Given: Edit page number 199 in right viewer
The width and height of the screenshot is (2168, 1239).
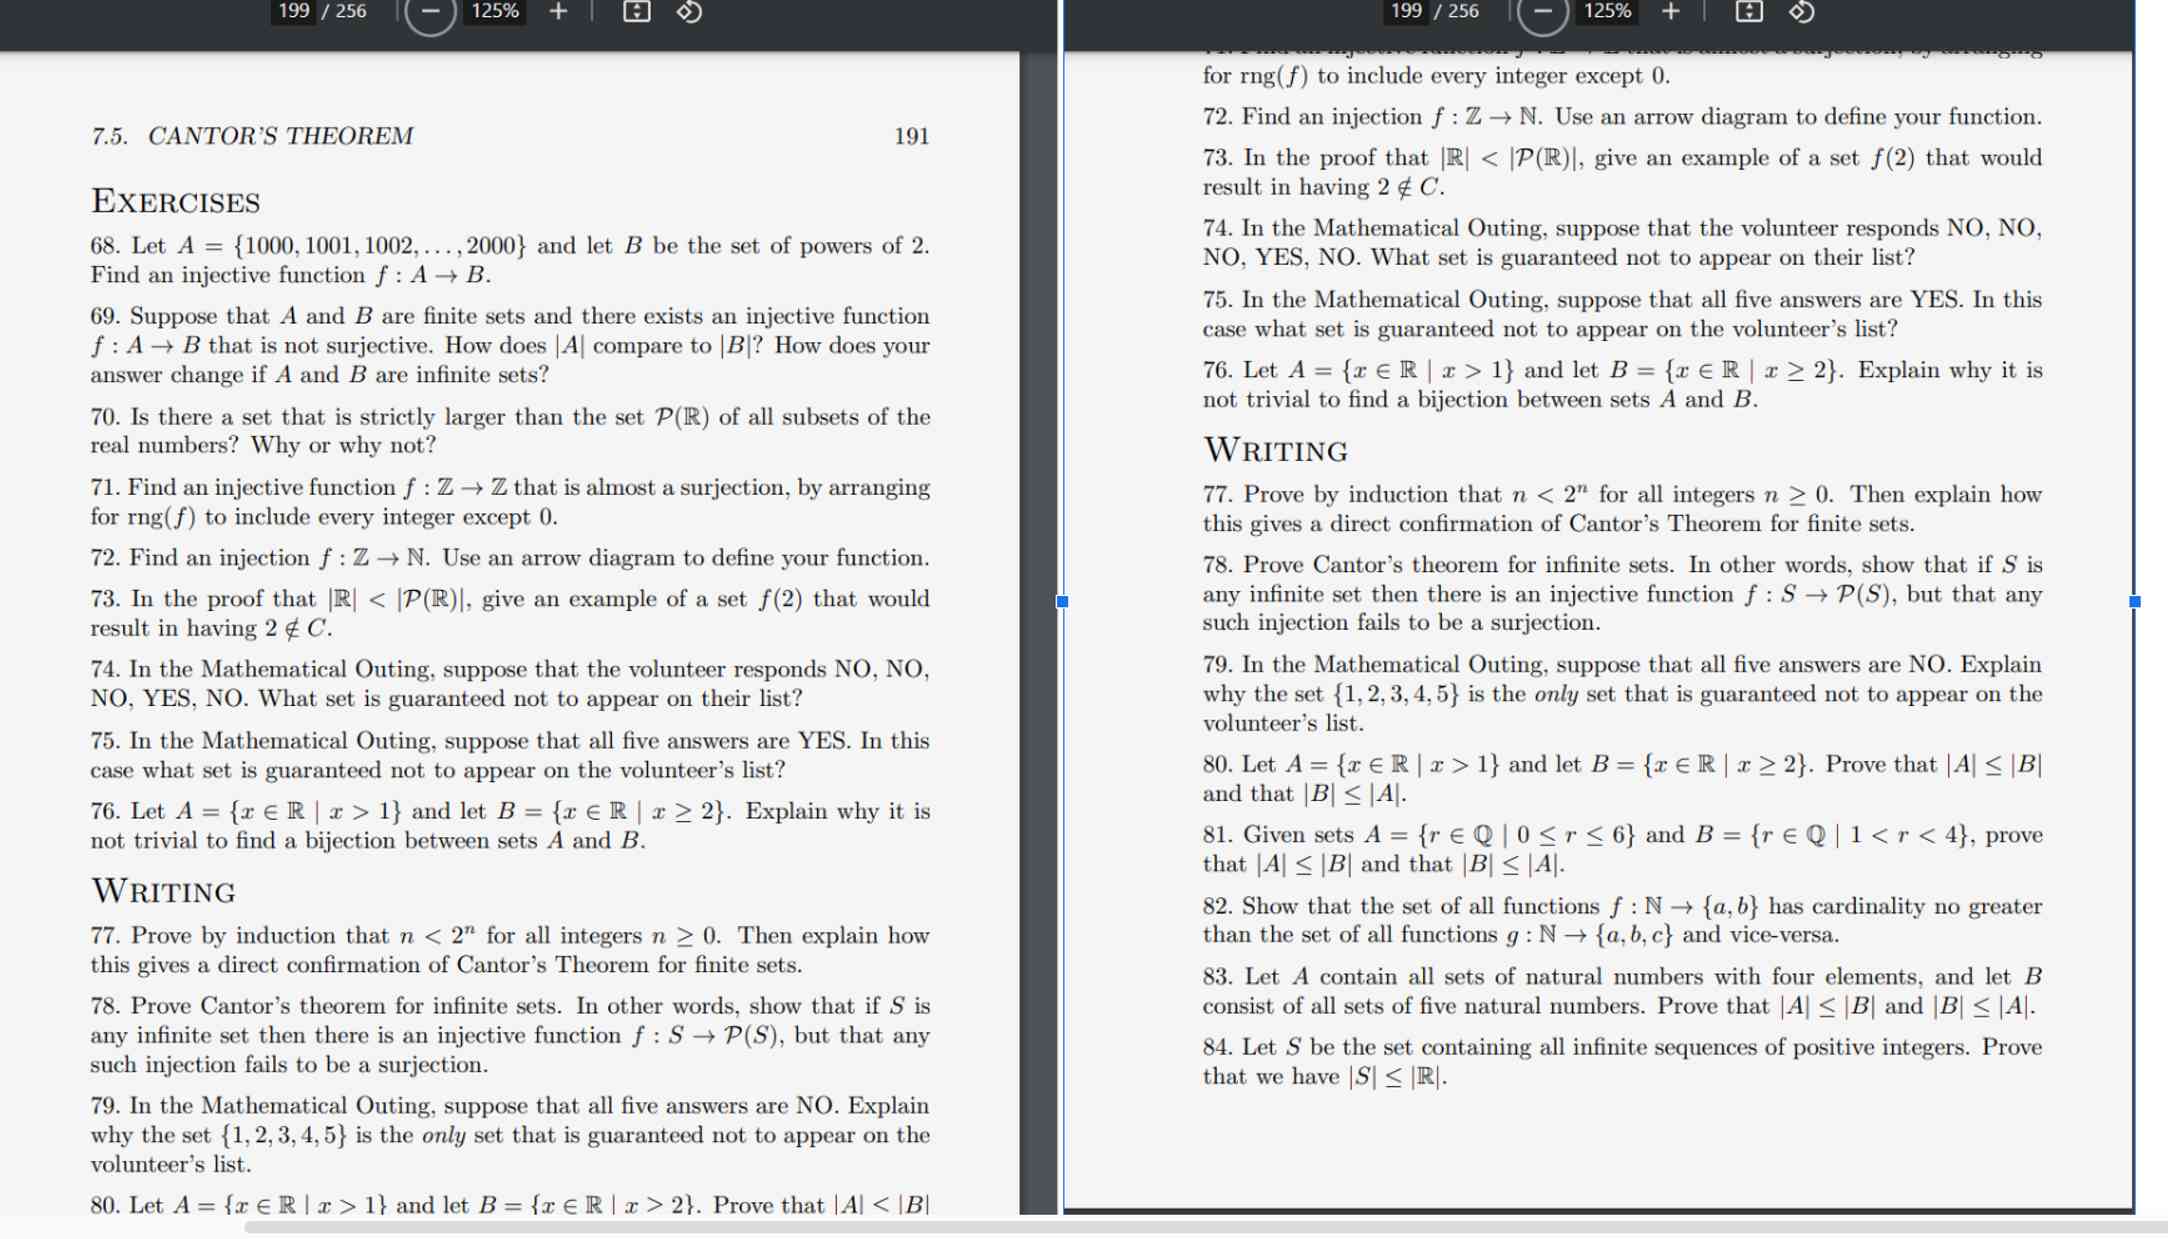Looking at the screenshot, I should tap(1406, 11).
